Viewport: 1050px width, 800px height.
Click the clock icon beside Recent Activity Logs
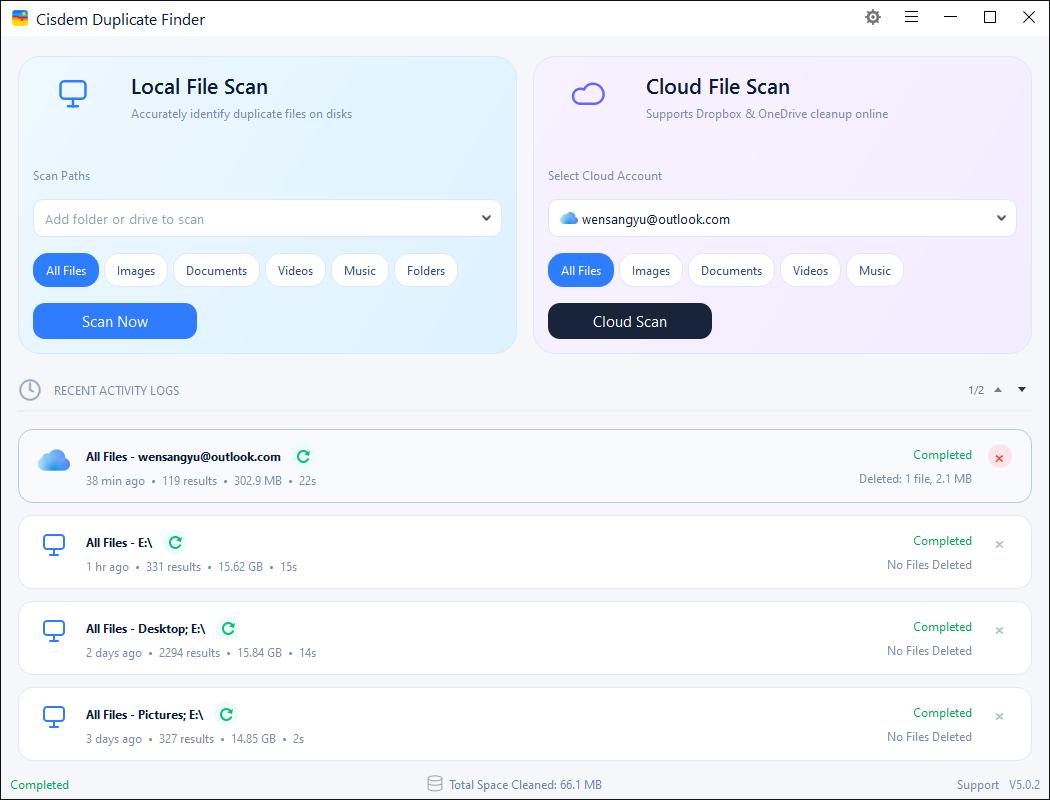(x=29, y=390)
